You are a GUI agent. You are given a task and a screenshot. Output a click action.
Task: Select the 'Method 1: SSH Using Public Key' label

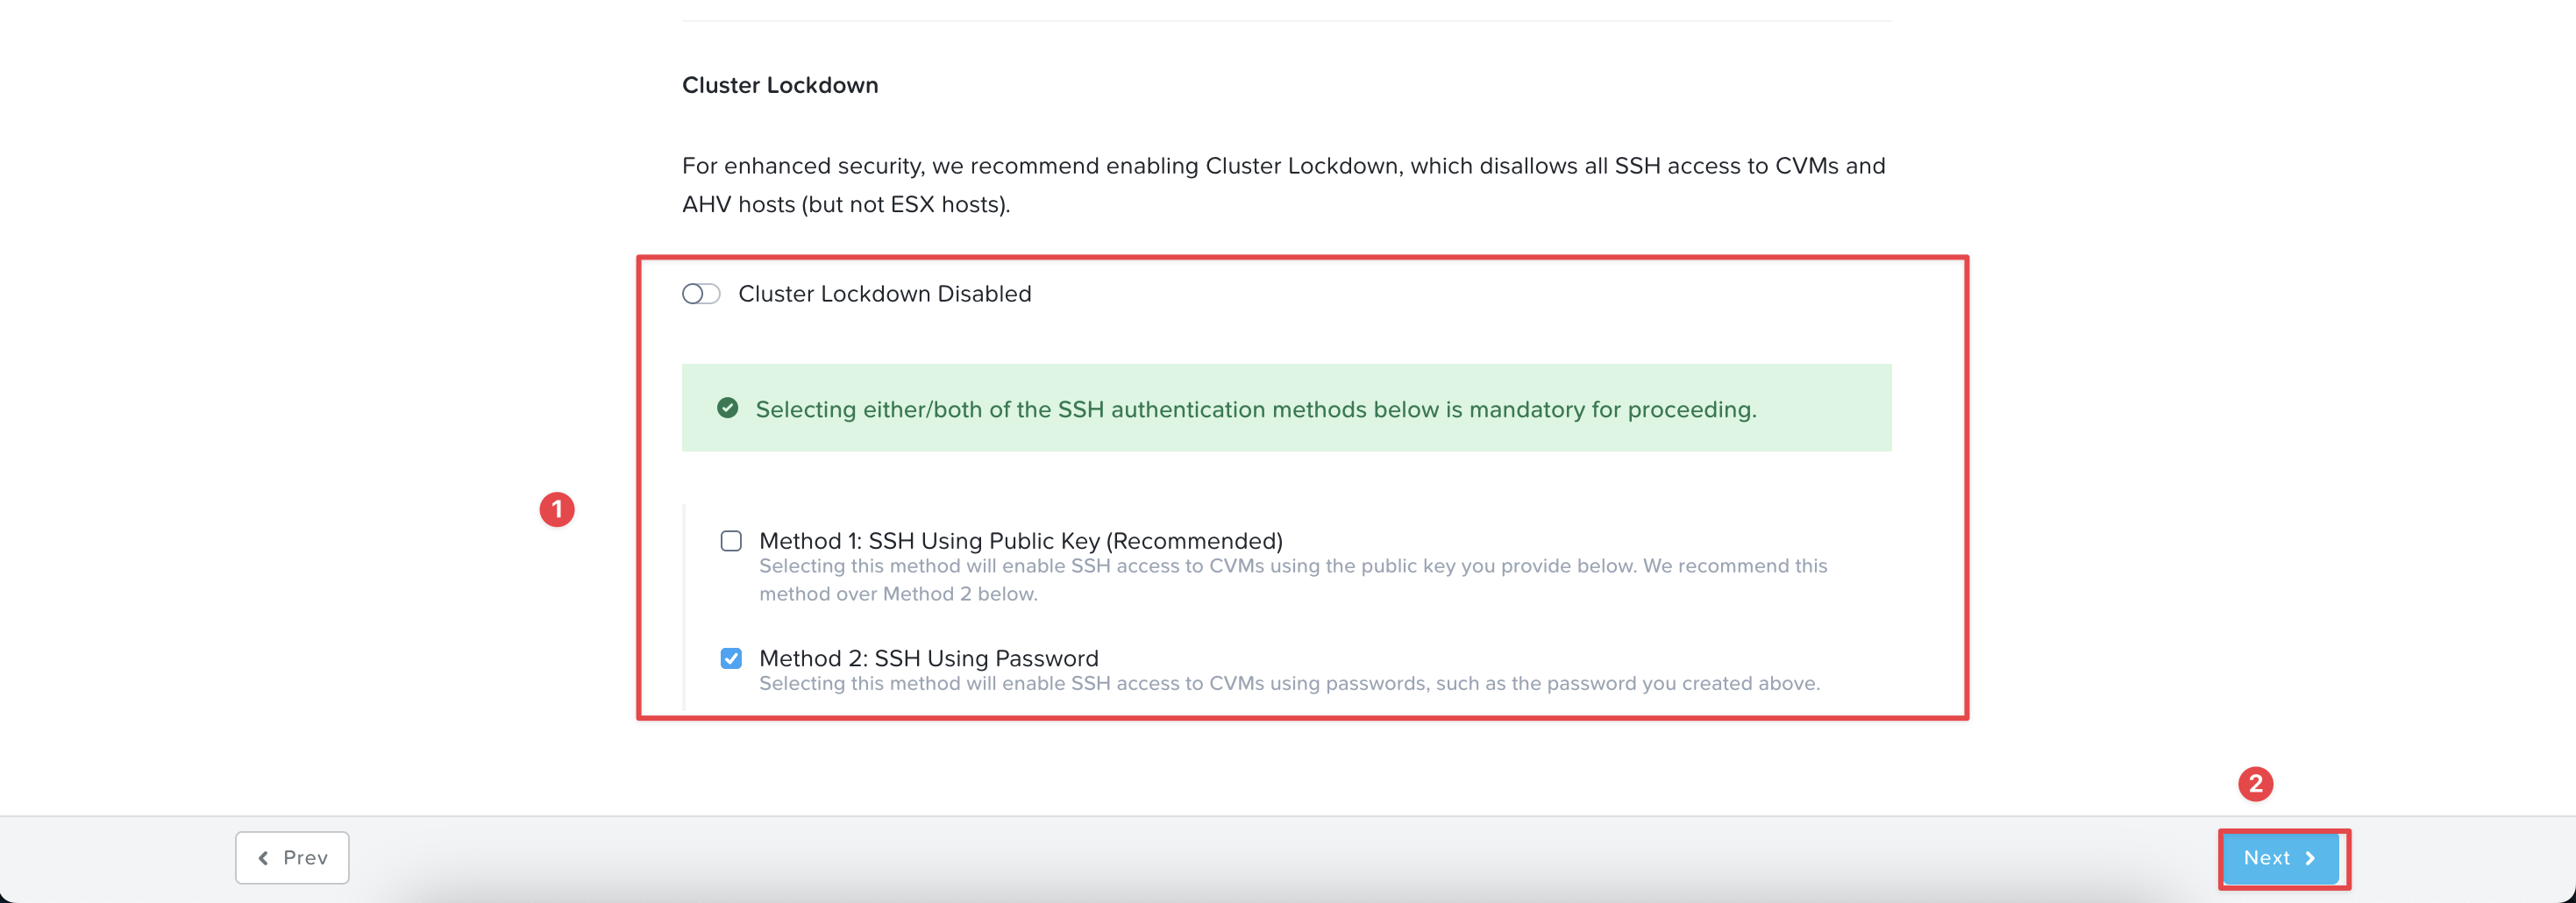click(1020, 541)
